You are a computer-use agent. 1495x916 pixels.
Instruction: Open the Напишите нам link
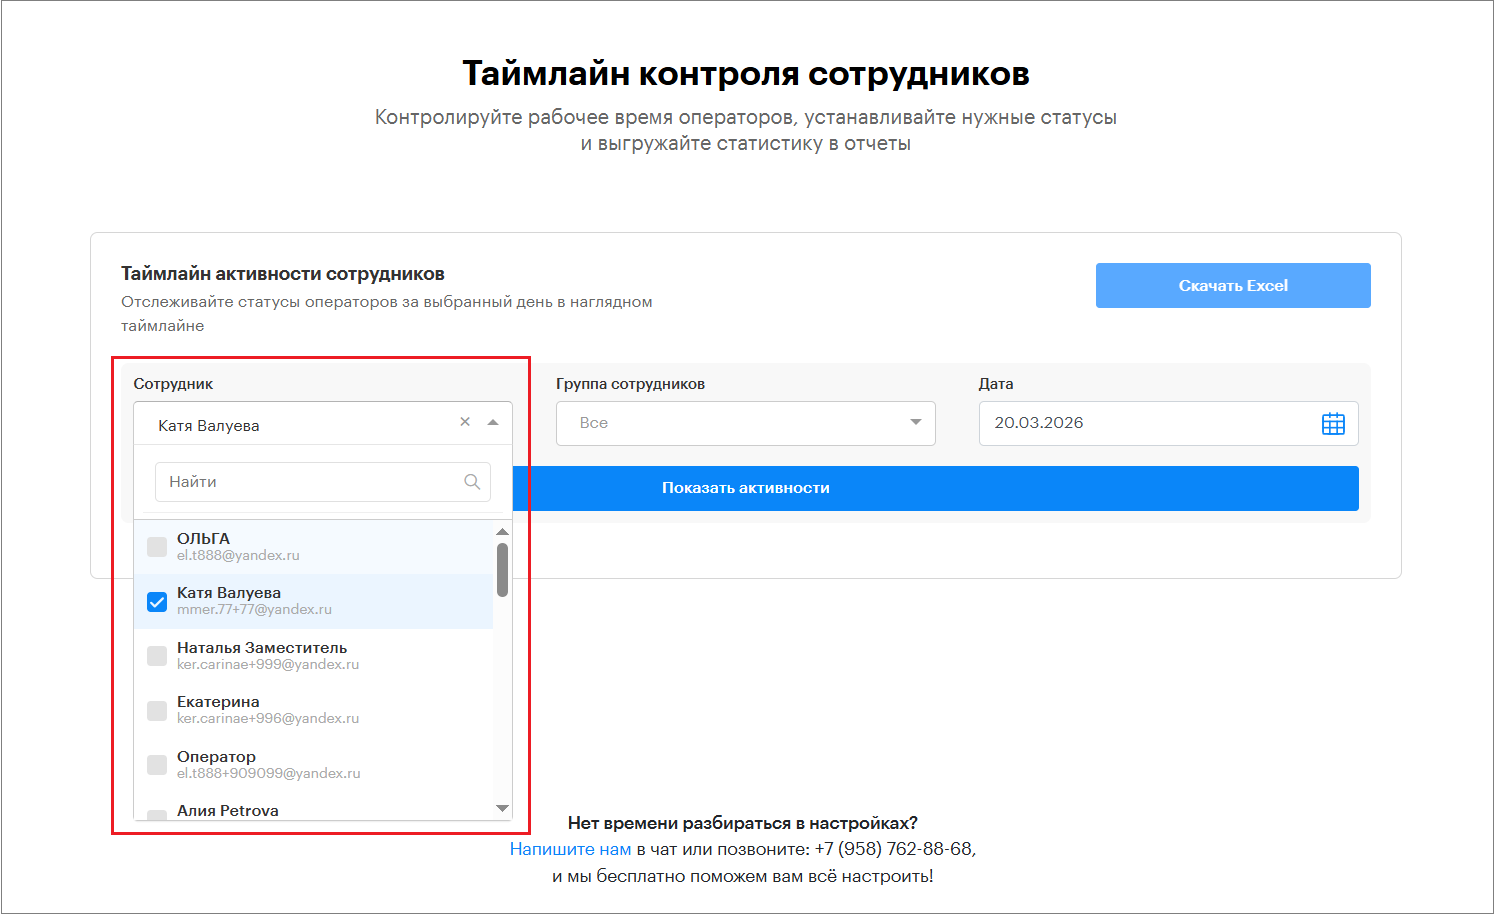pos(570,849)
